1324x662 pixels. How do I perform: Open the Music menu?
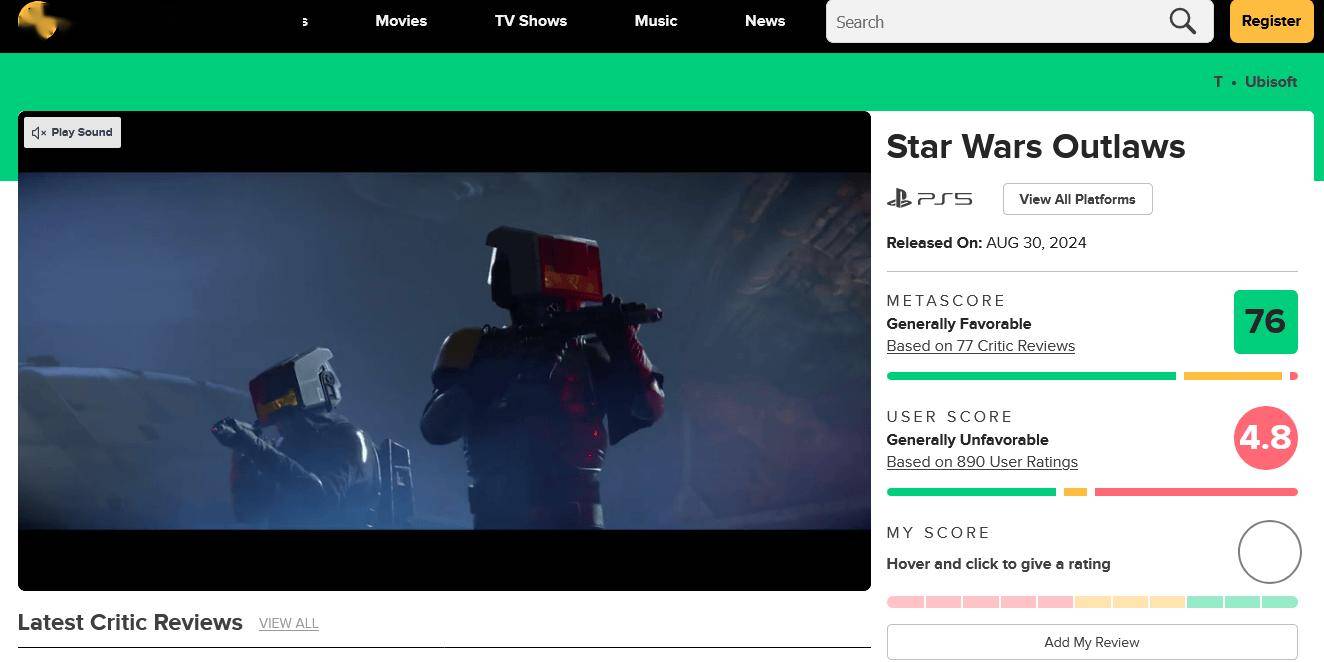pos(656,21)
